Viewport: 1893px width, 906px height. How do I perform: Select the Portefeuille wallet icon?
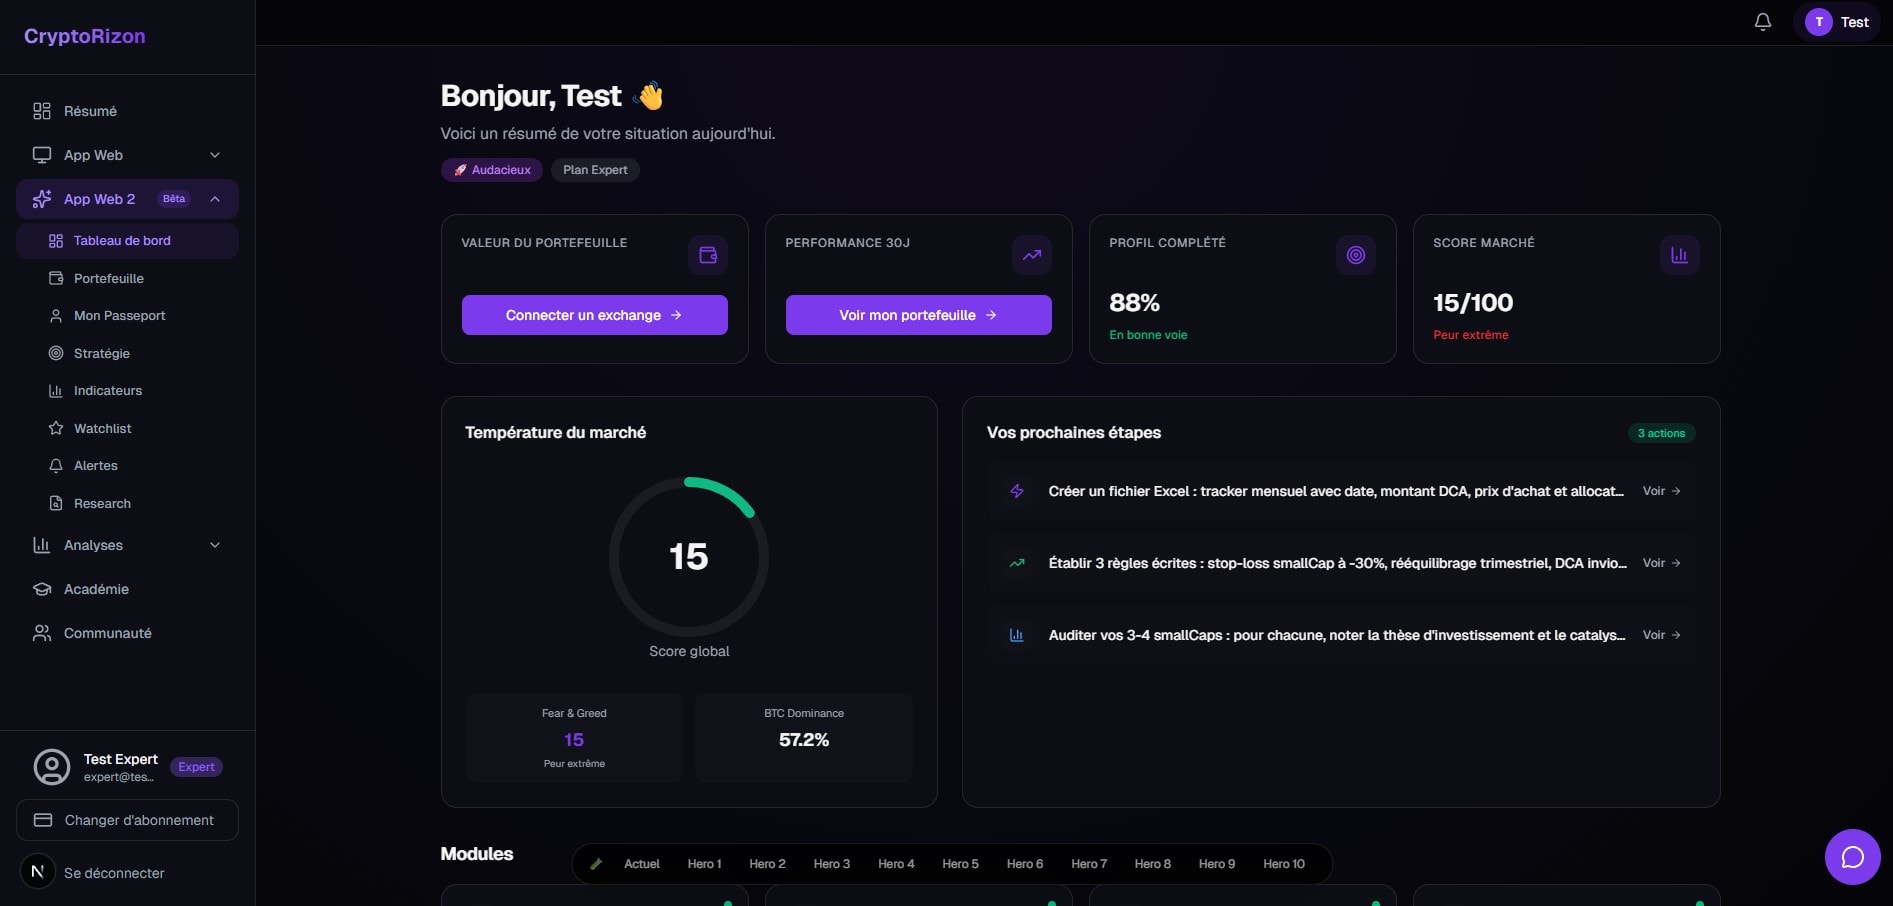[54, 278]
